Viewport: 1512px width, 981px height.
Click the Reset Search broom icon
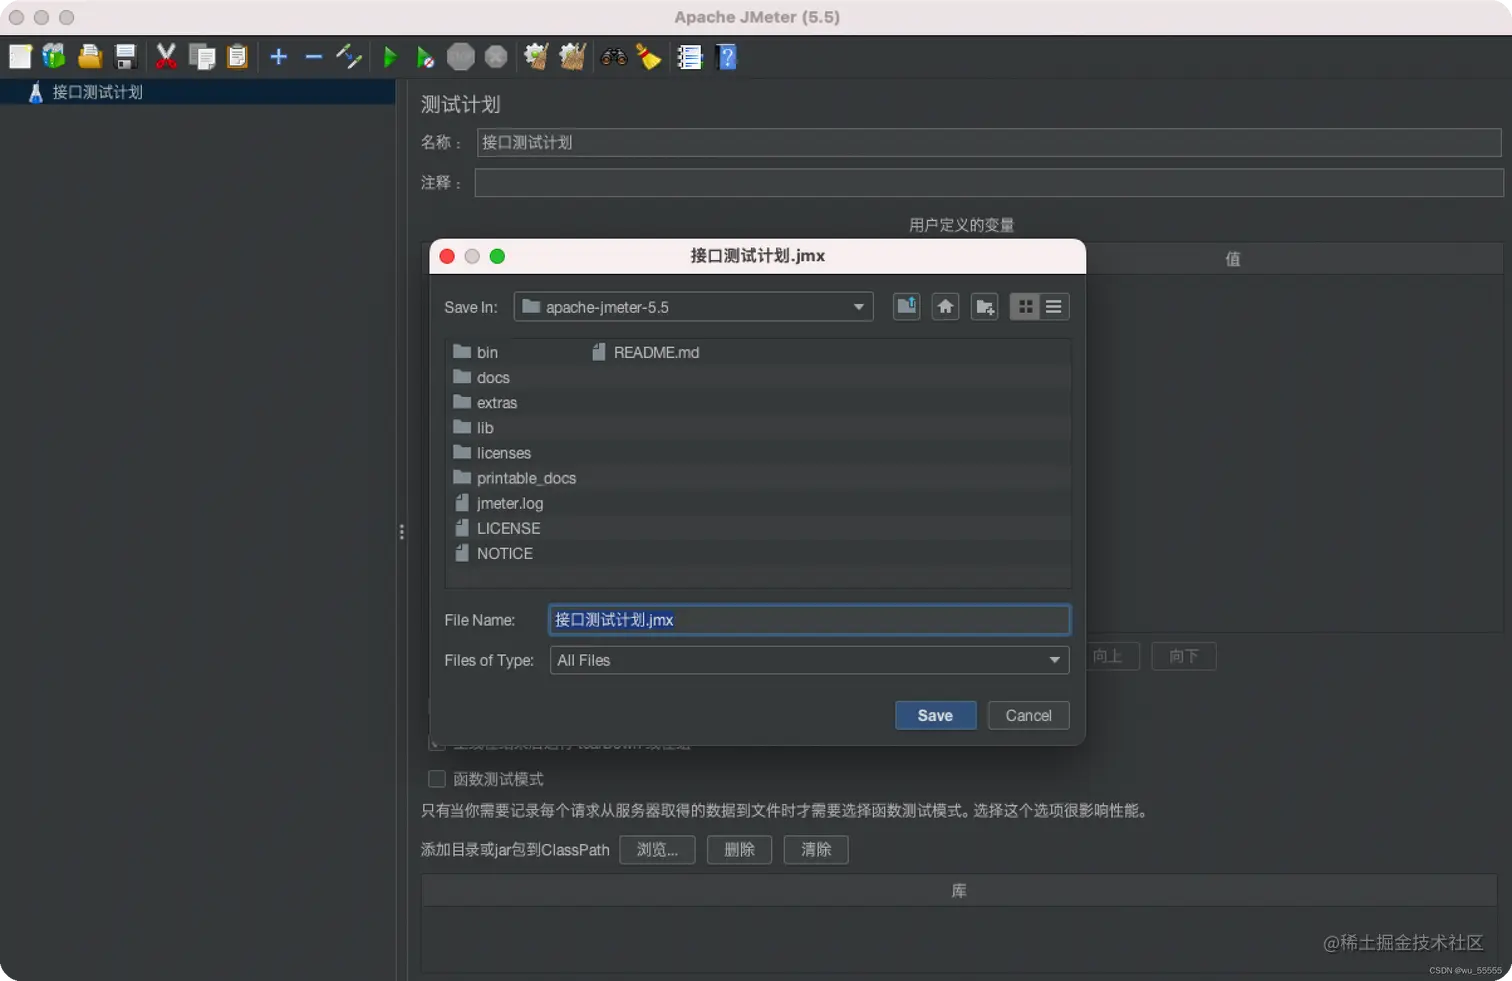649,57
